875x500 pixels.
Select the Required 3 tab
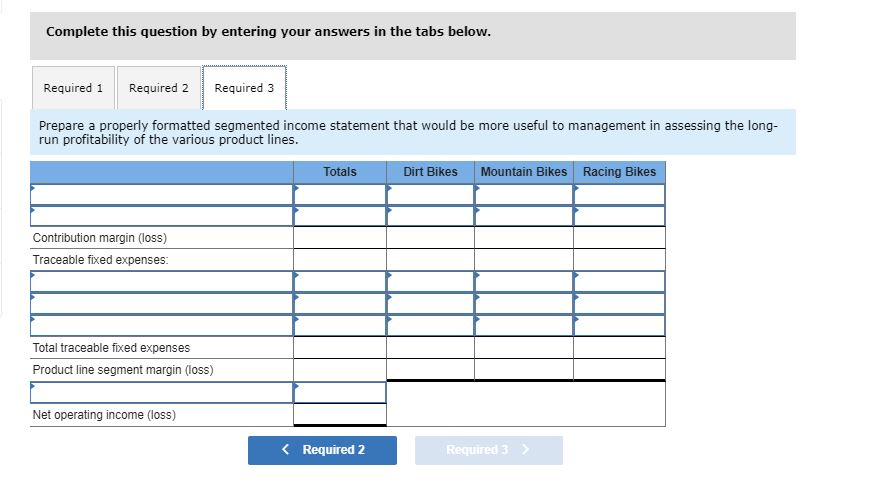(244, 88)
